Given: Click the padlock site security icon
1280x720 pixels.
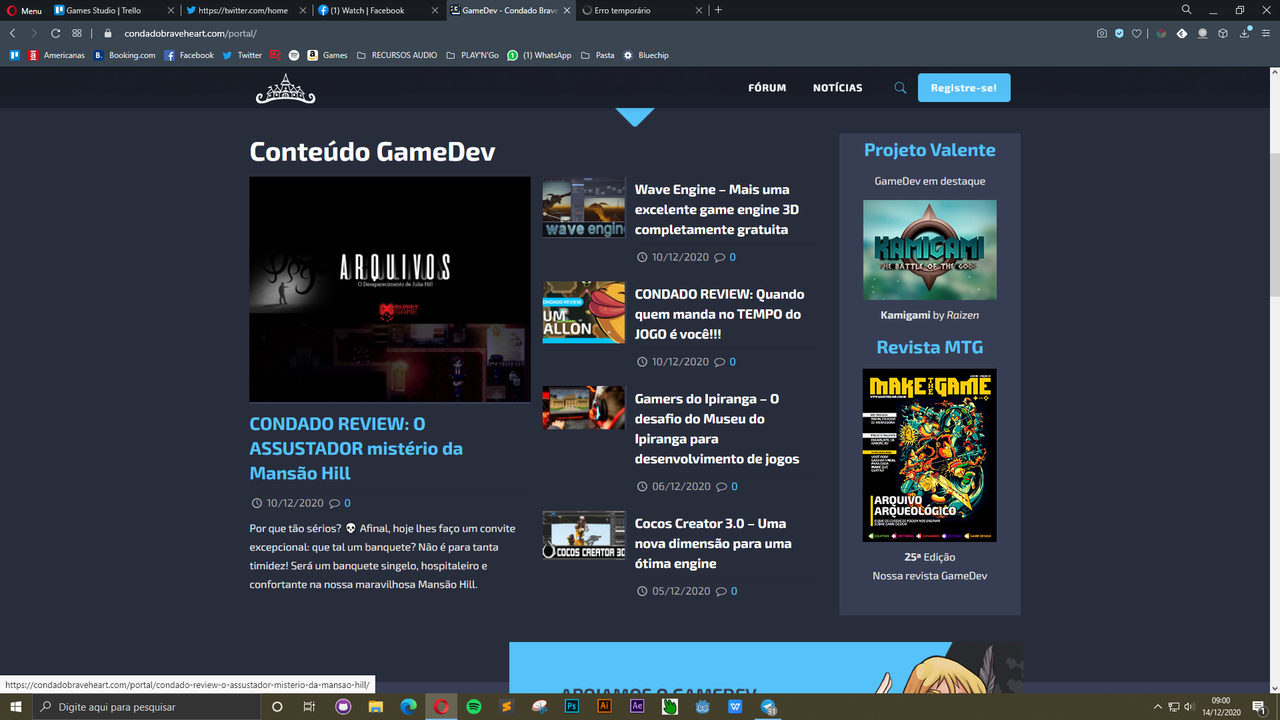Looking at the screenshot, I should pyautogui.click(x=108, y=33).
